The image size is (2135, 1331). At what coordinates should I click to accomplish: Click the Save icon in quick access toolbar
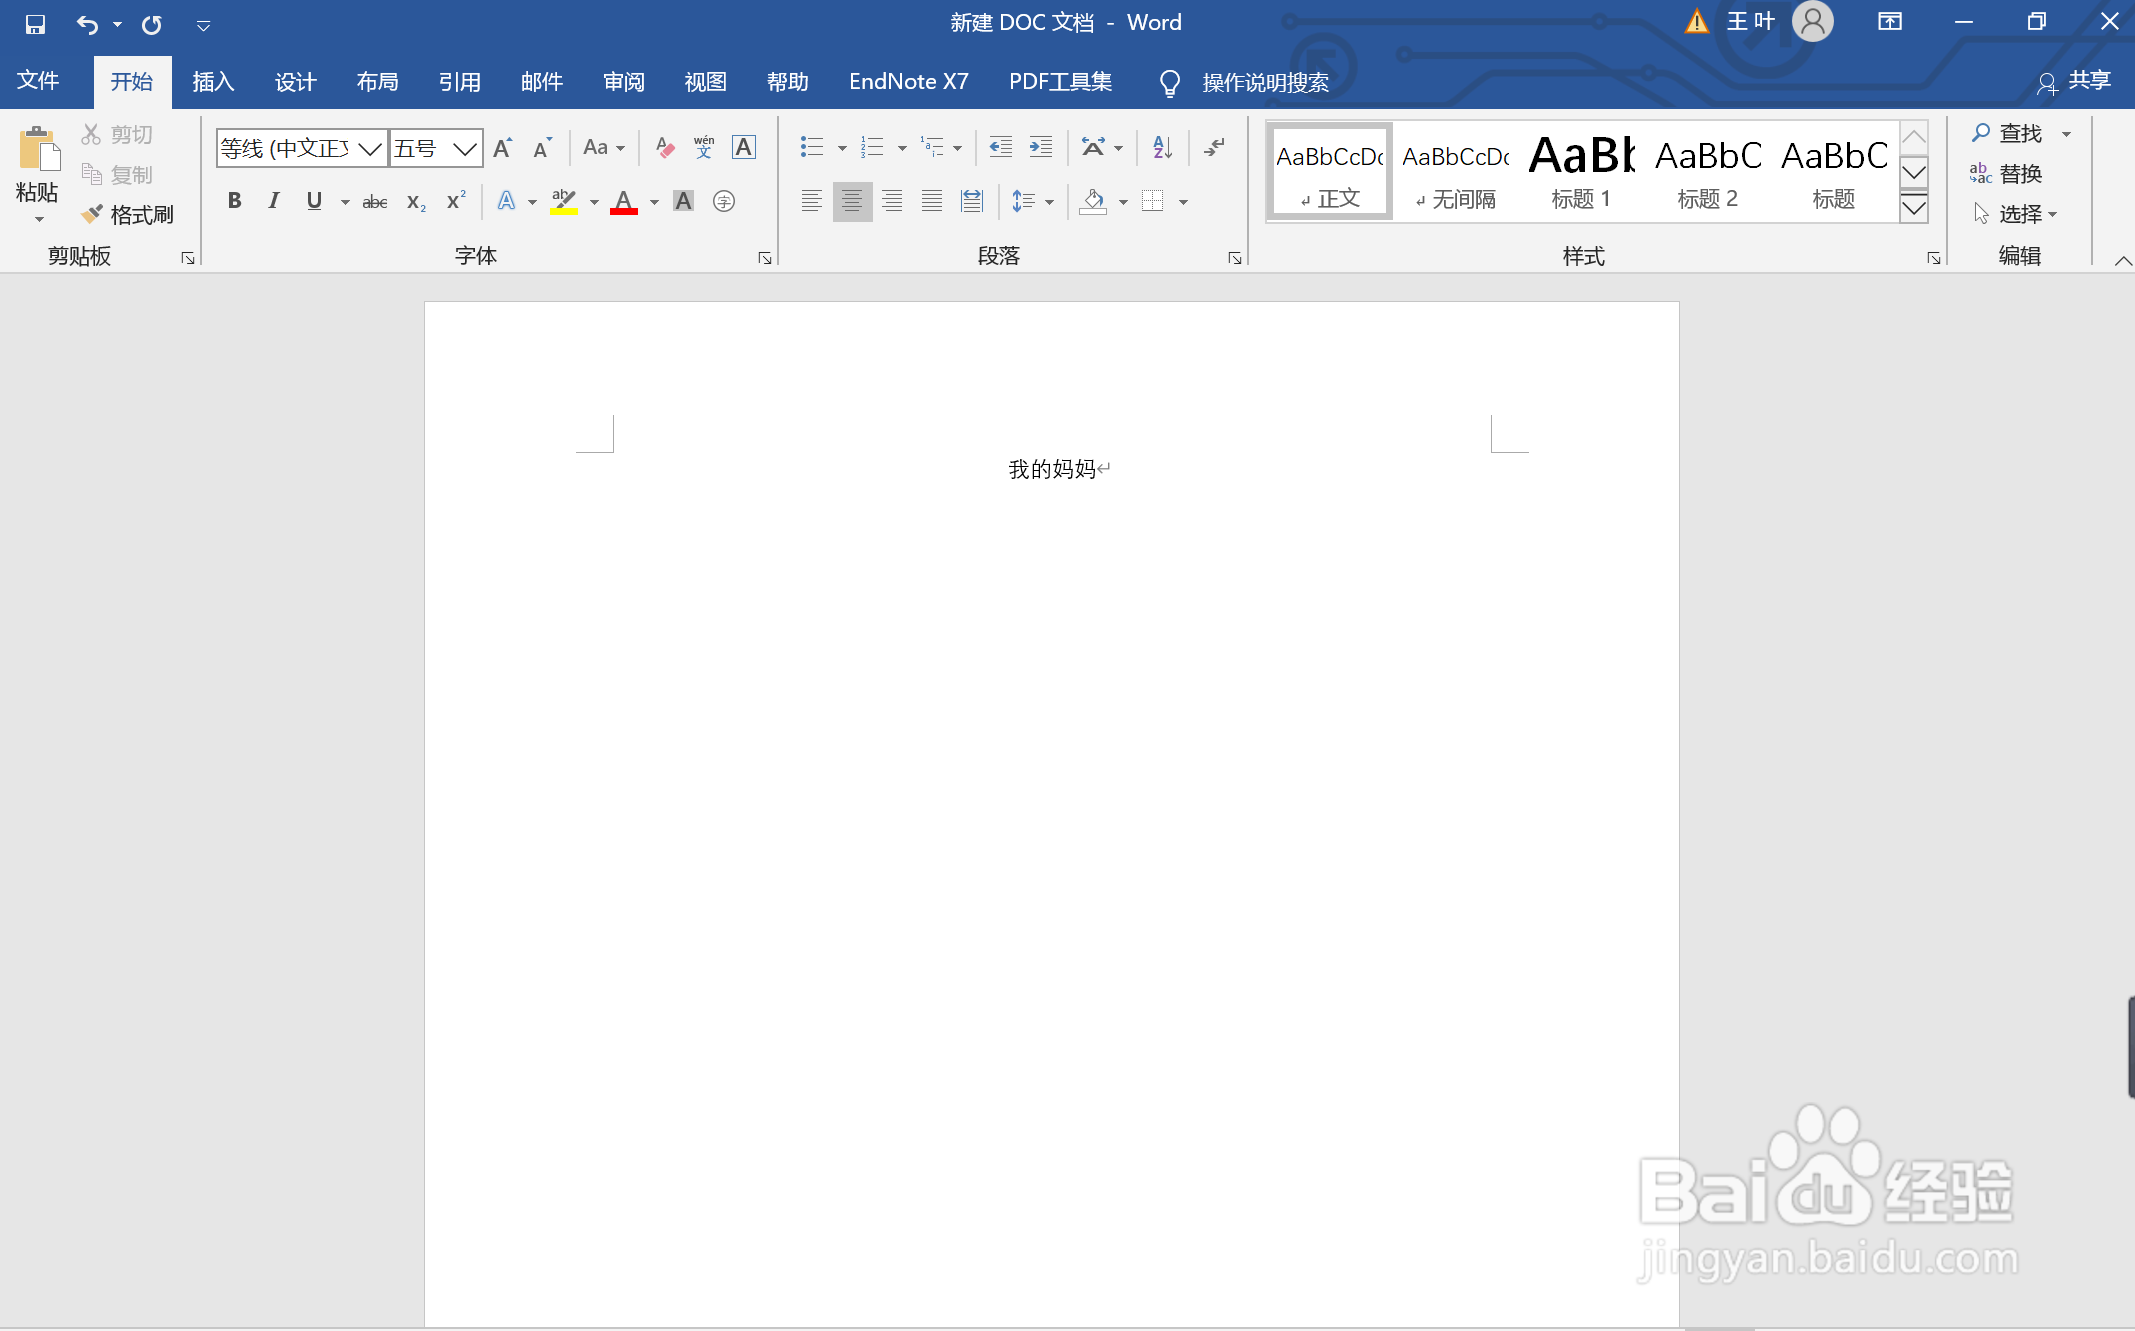tap(35, 24)
